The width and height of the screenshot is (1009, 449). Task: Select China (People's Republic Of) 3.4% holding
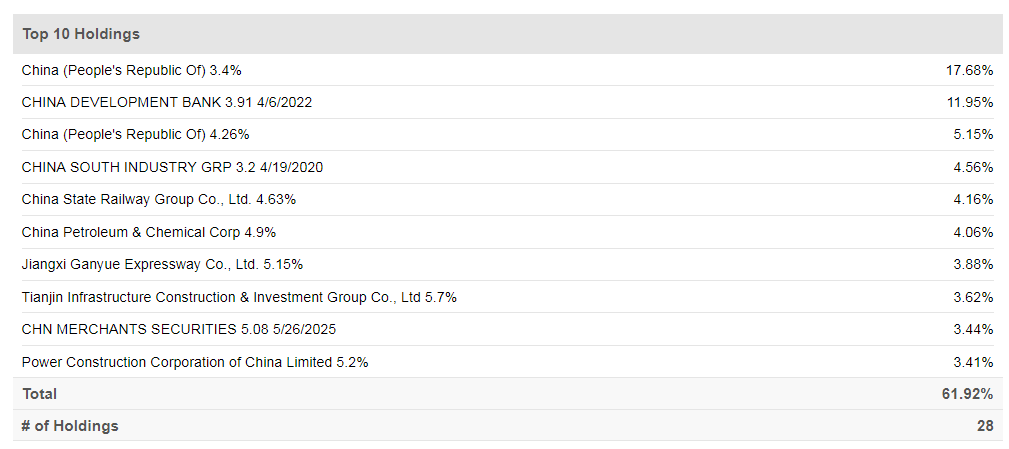coord(131,70)
